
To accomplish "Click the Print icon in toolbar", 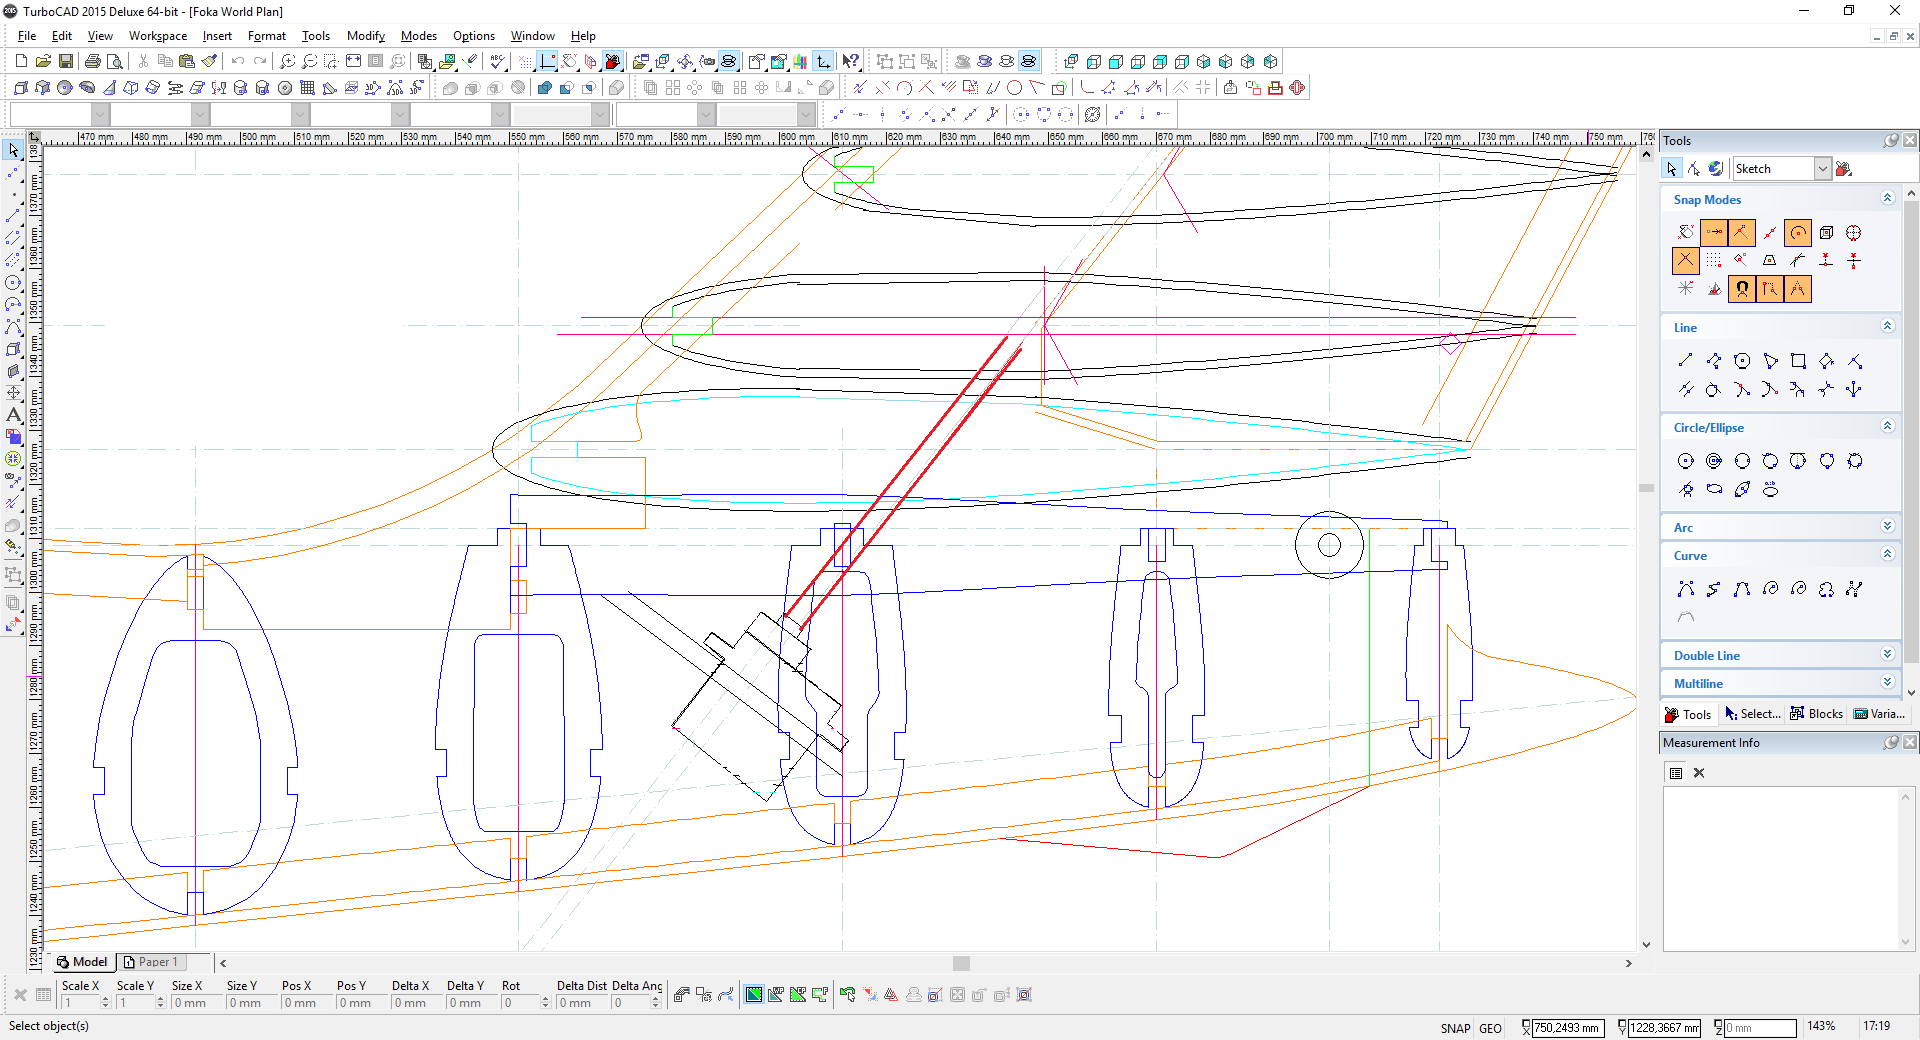I will [93, 62].
